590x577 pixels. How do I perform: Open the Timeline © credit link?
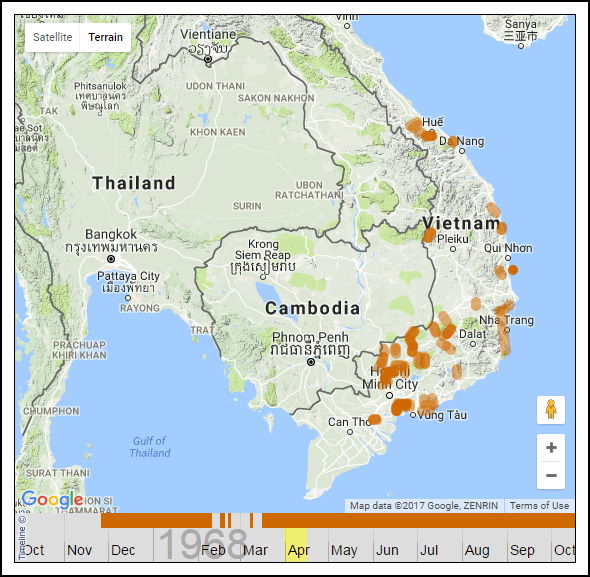click(x=22, y=537)
